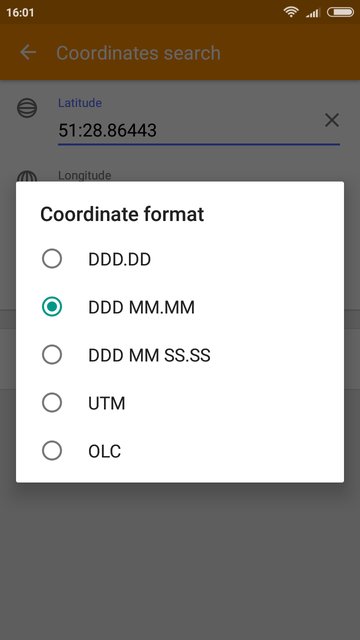Screen dimensions: 360x640
Task: Choose the DDD.DD format label
Action: click(120, 260)
